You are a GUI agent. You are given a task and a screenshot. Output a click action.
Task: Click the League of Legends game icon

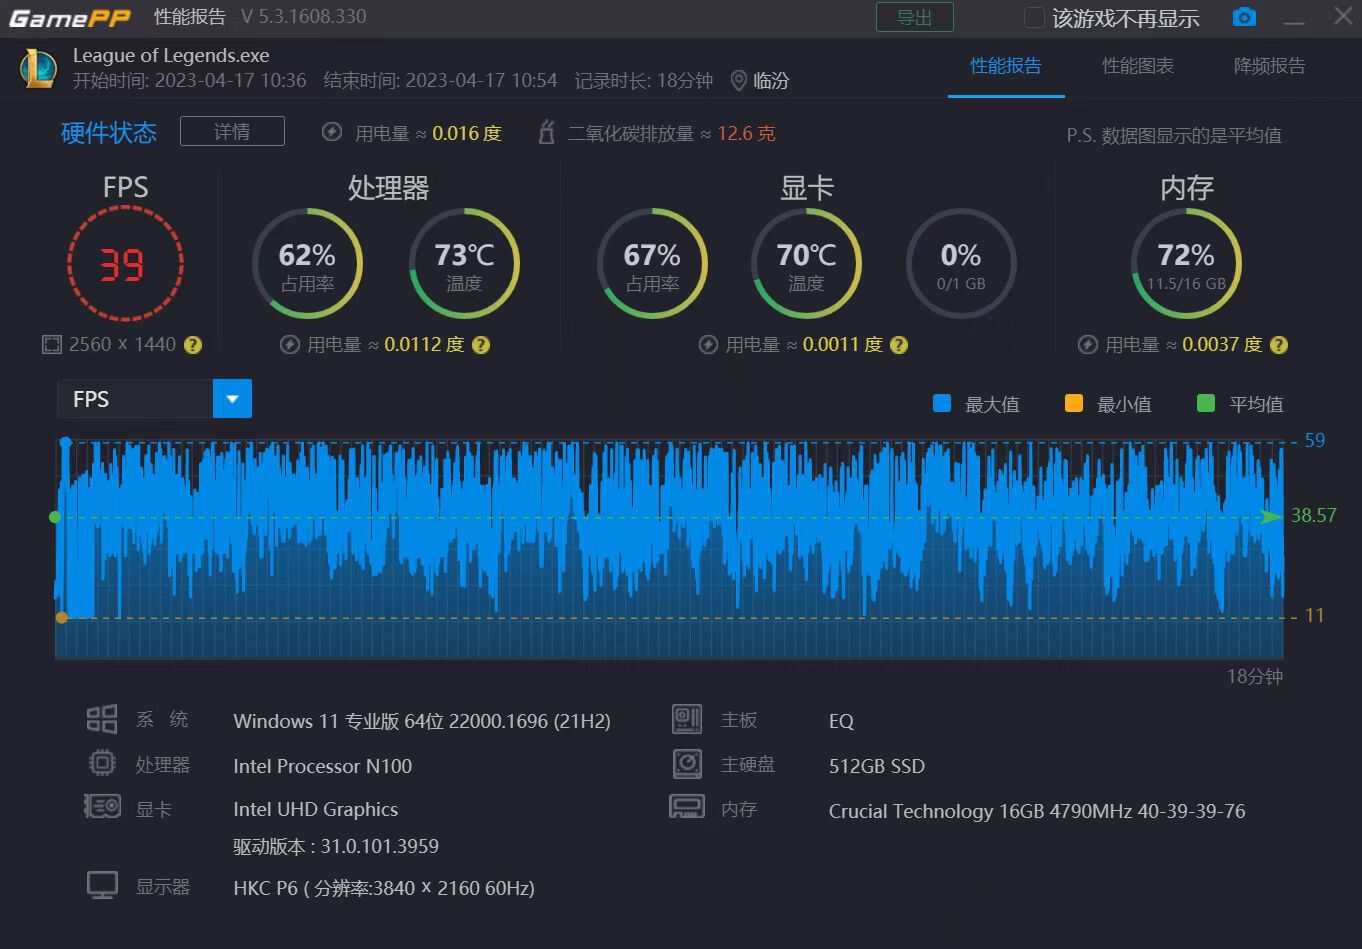tap(39, 68)
